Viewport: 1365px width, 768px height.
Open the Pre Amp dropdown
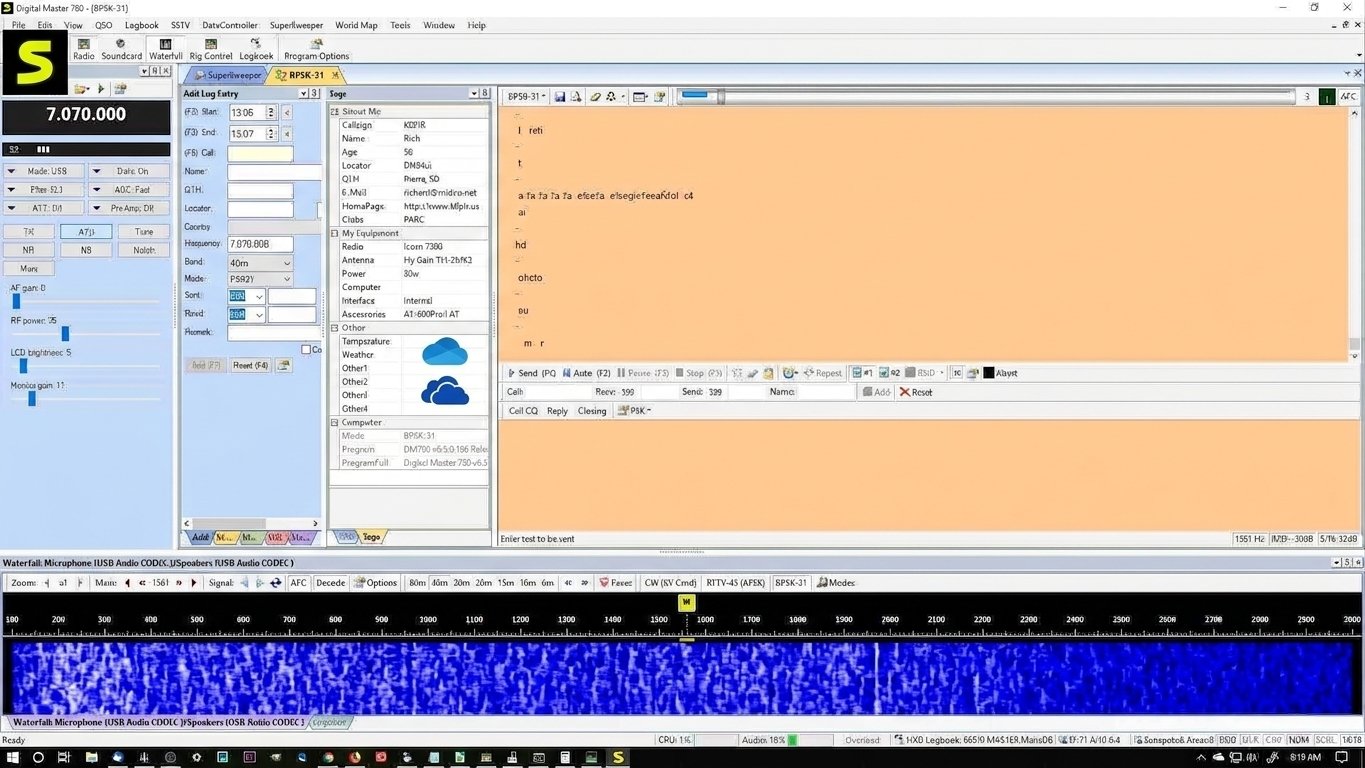[x=129, y=208]
